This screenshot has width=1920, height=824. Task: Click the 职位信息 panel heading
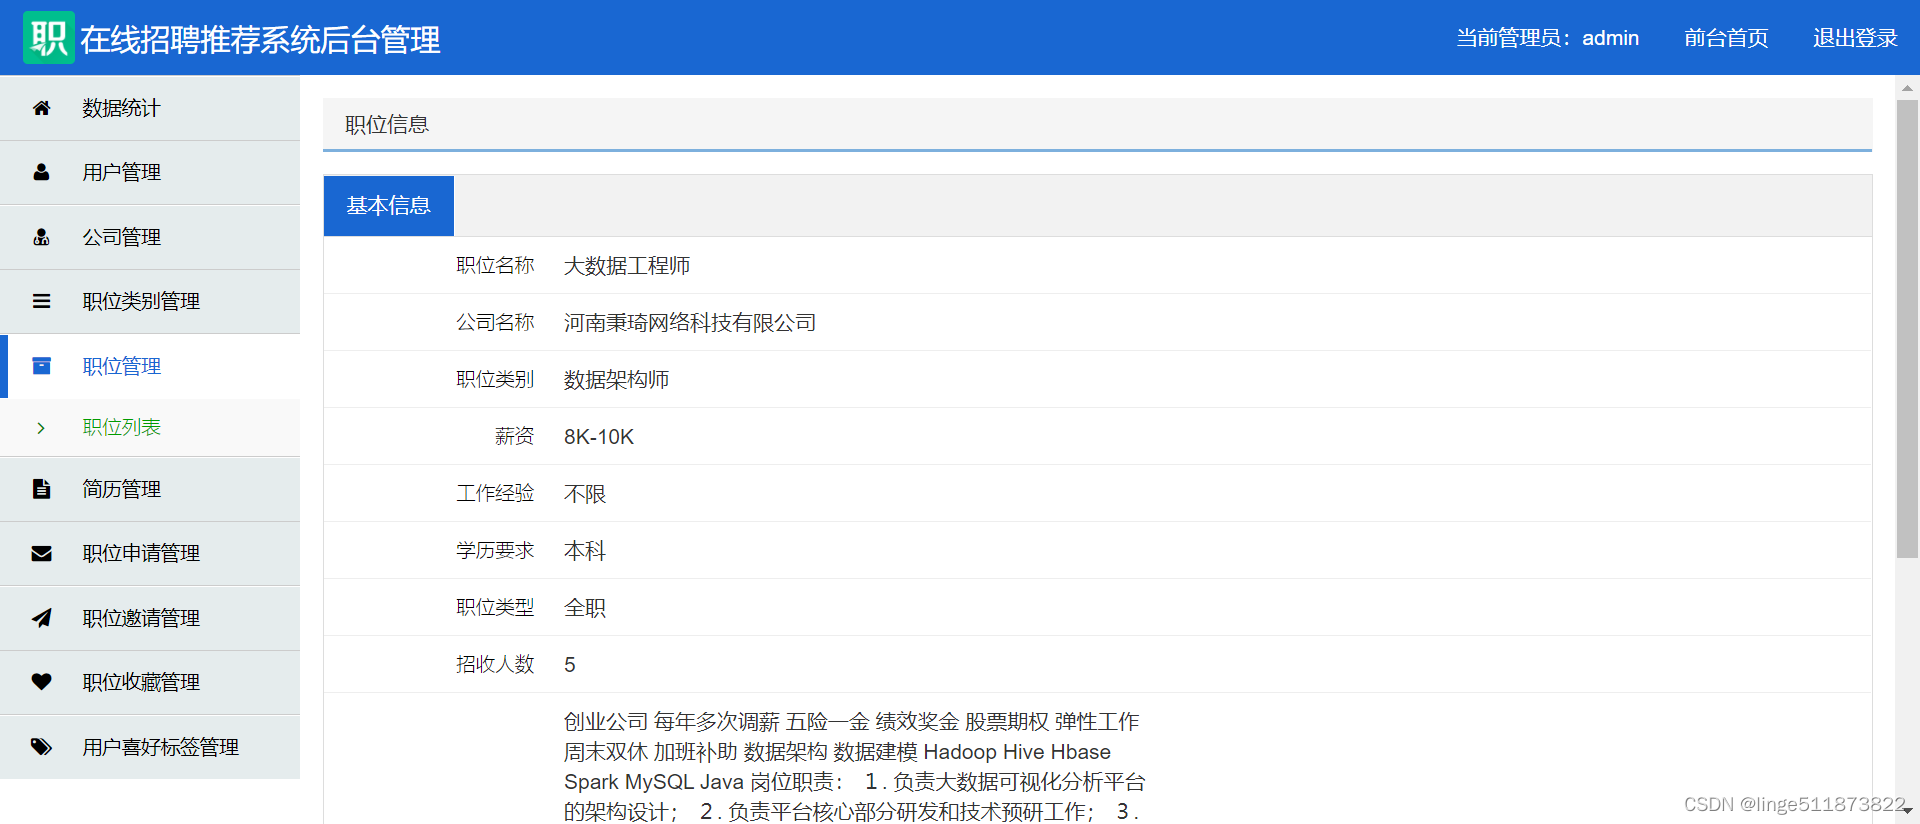387,125
